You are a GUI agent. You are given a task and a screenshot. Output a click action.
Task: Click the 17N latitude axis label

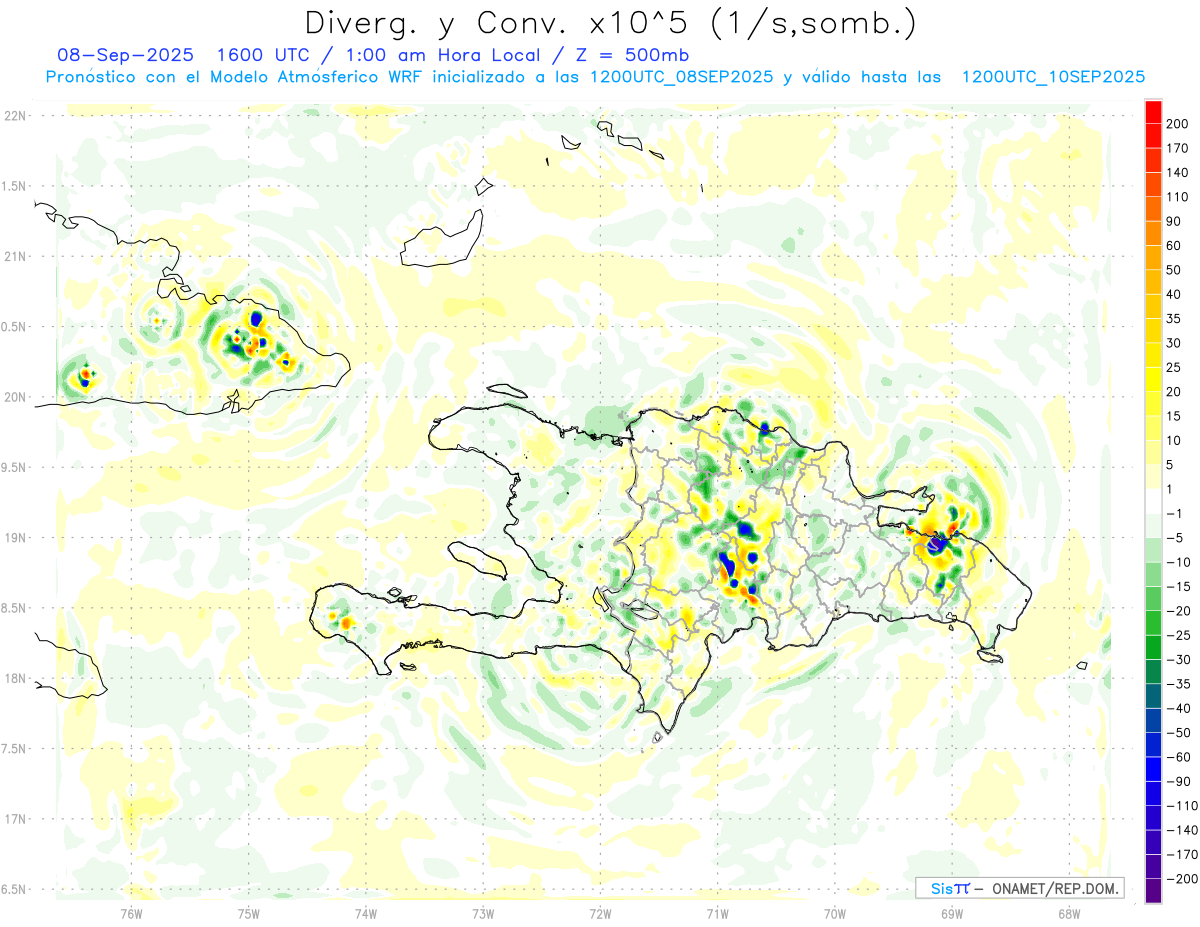[x=15, y=819]
